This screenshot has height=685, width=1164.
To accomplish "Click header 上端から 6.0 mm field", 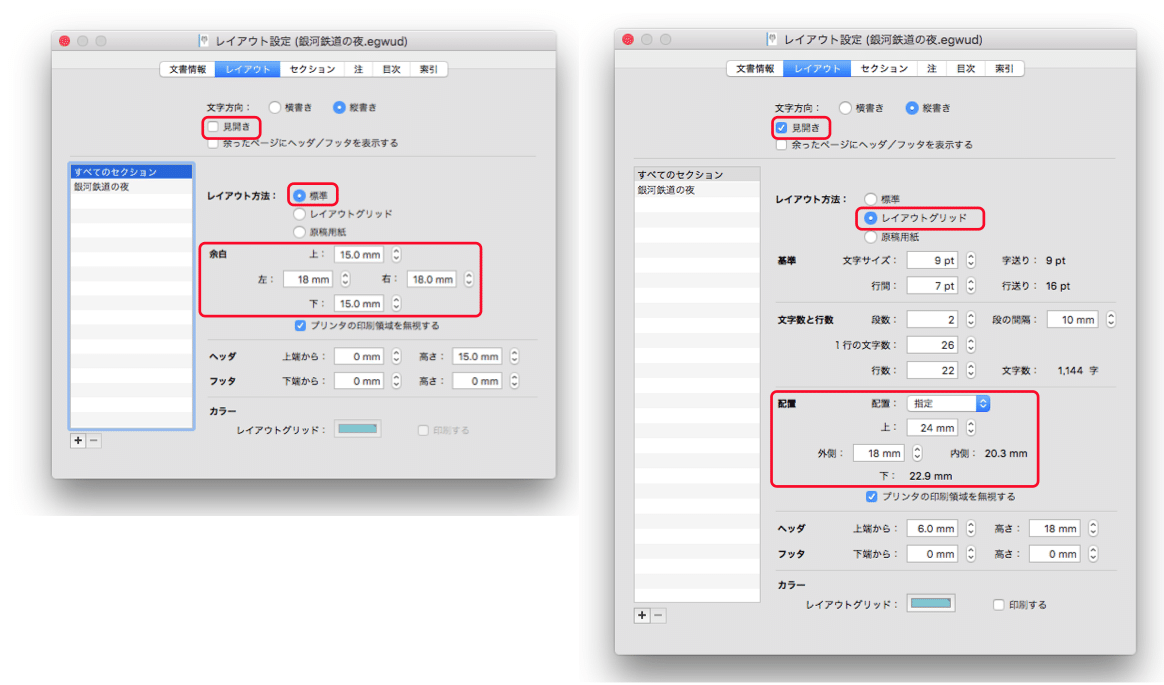I will [932, 529].
